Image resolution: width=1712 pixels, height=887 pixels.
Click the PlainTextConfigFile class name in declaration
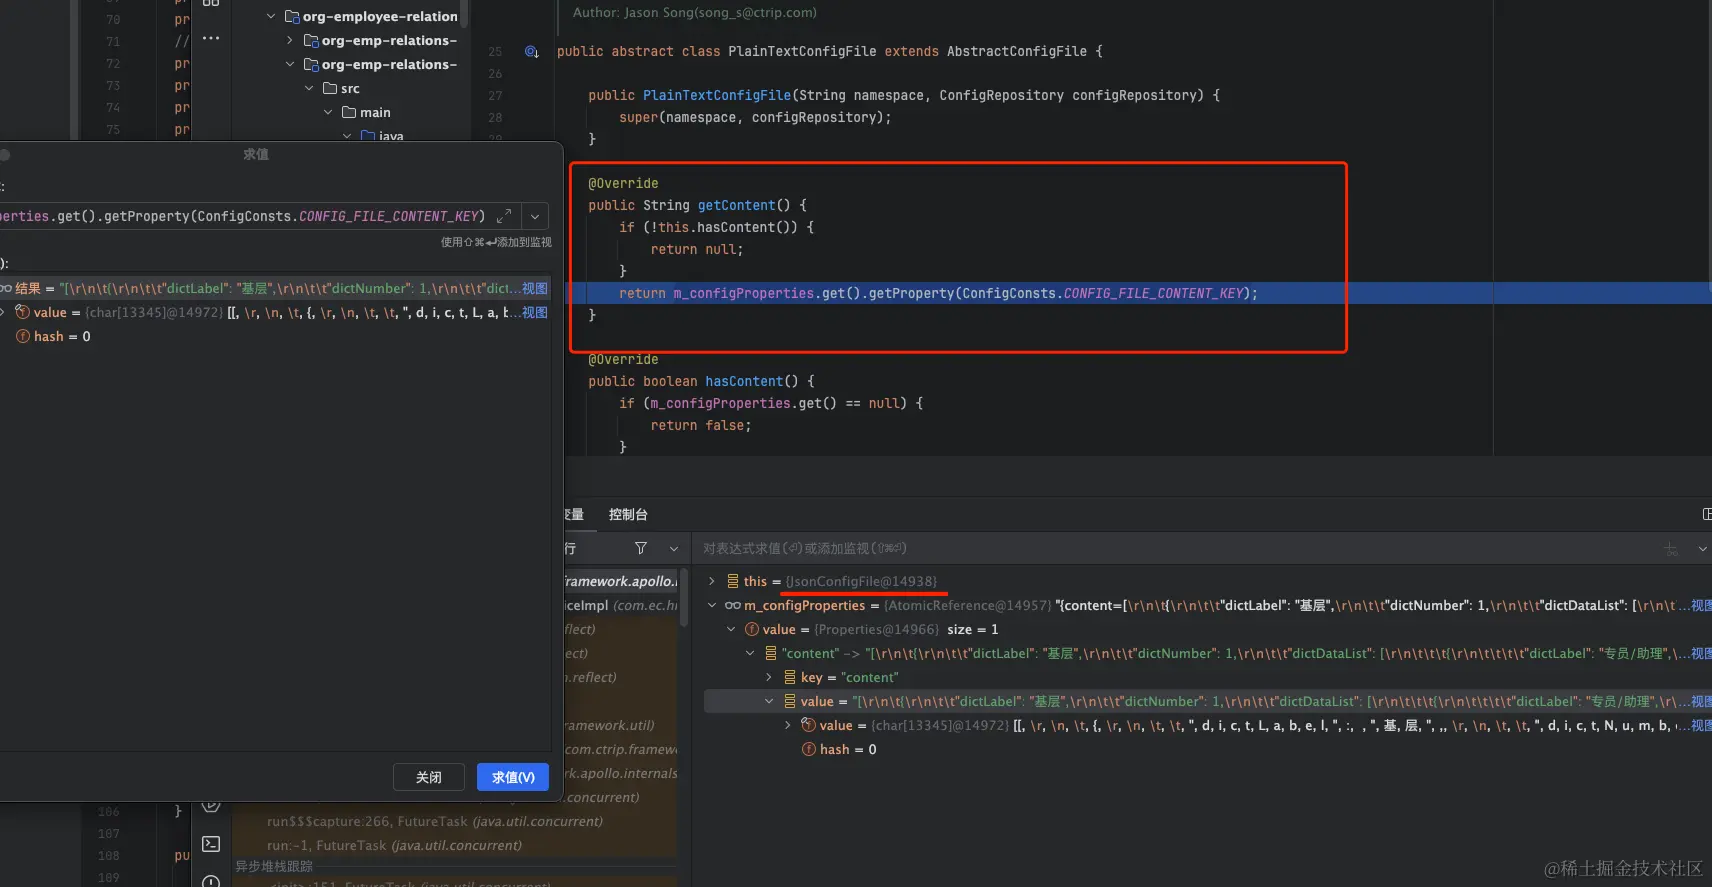pos(802,51)
